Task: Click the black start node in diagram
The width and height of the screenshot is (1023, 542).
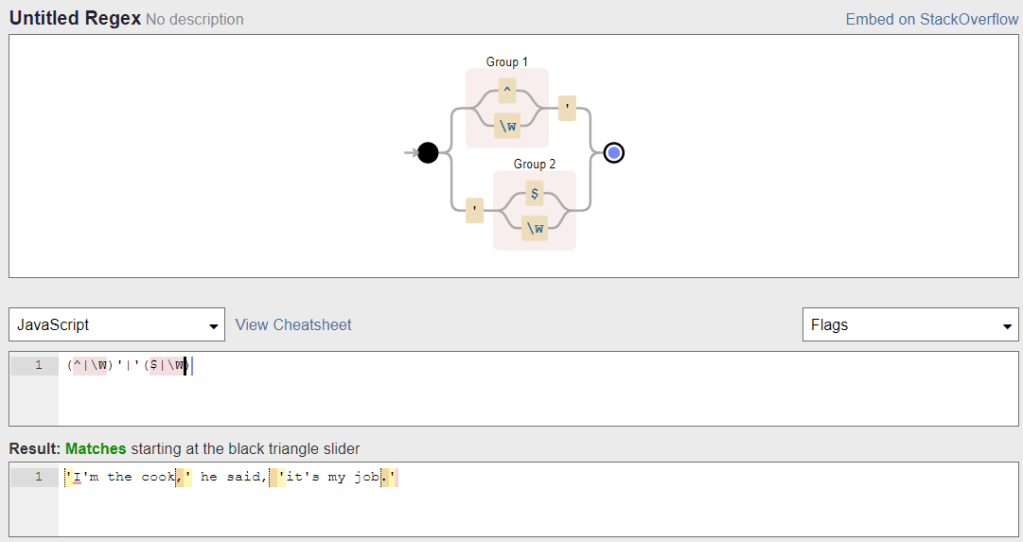Action: pyautogui.click(x=428, y=153)
